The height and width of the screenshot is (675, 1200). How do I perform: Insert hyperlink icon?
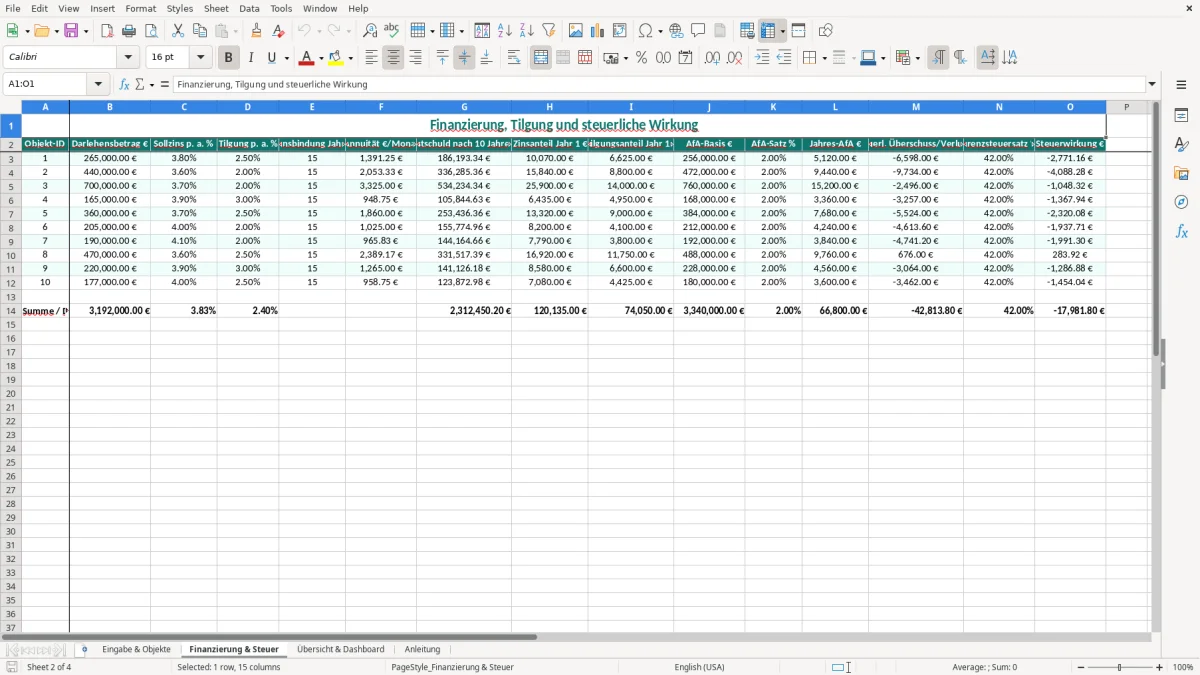pyautogui.click(x=676, y=31)
